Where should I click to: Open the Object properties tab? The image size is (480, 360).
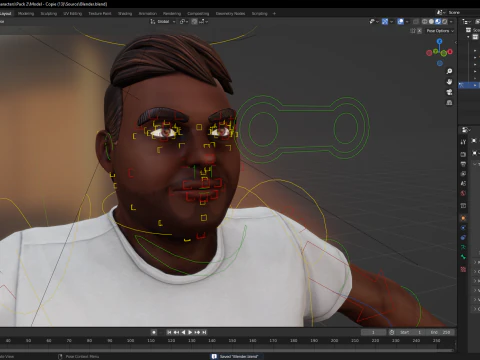point(463,218)
